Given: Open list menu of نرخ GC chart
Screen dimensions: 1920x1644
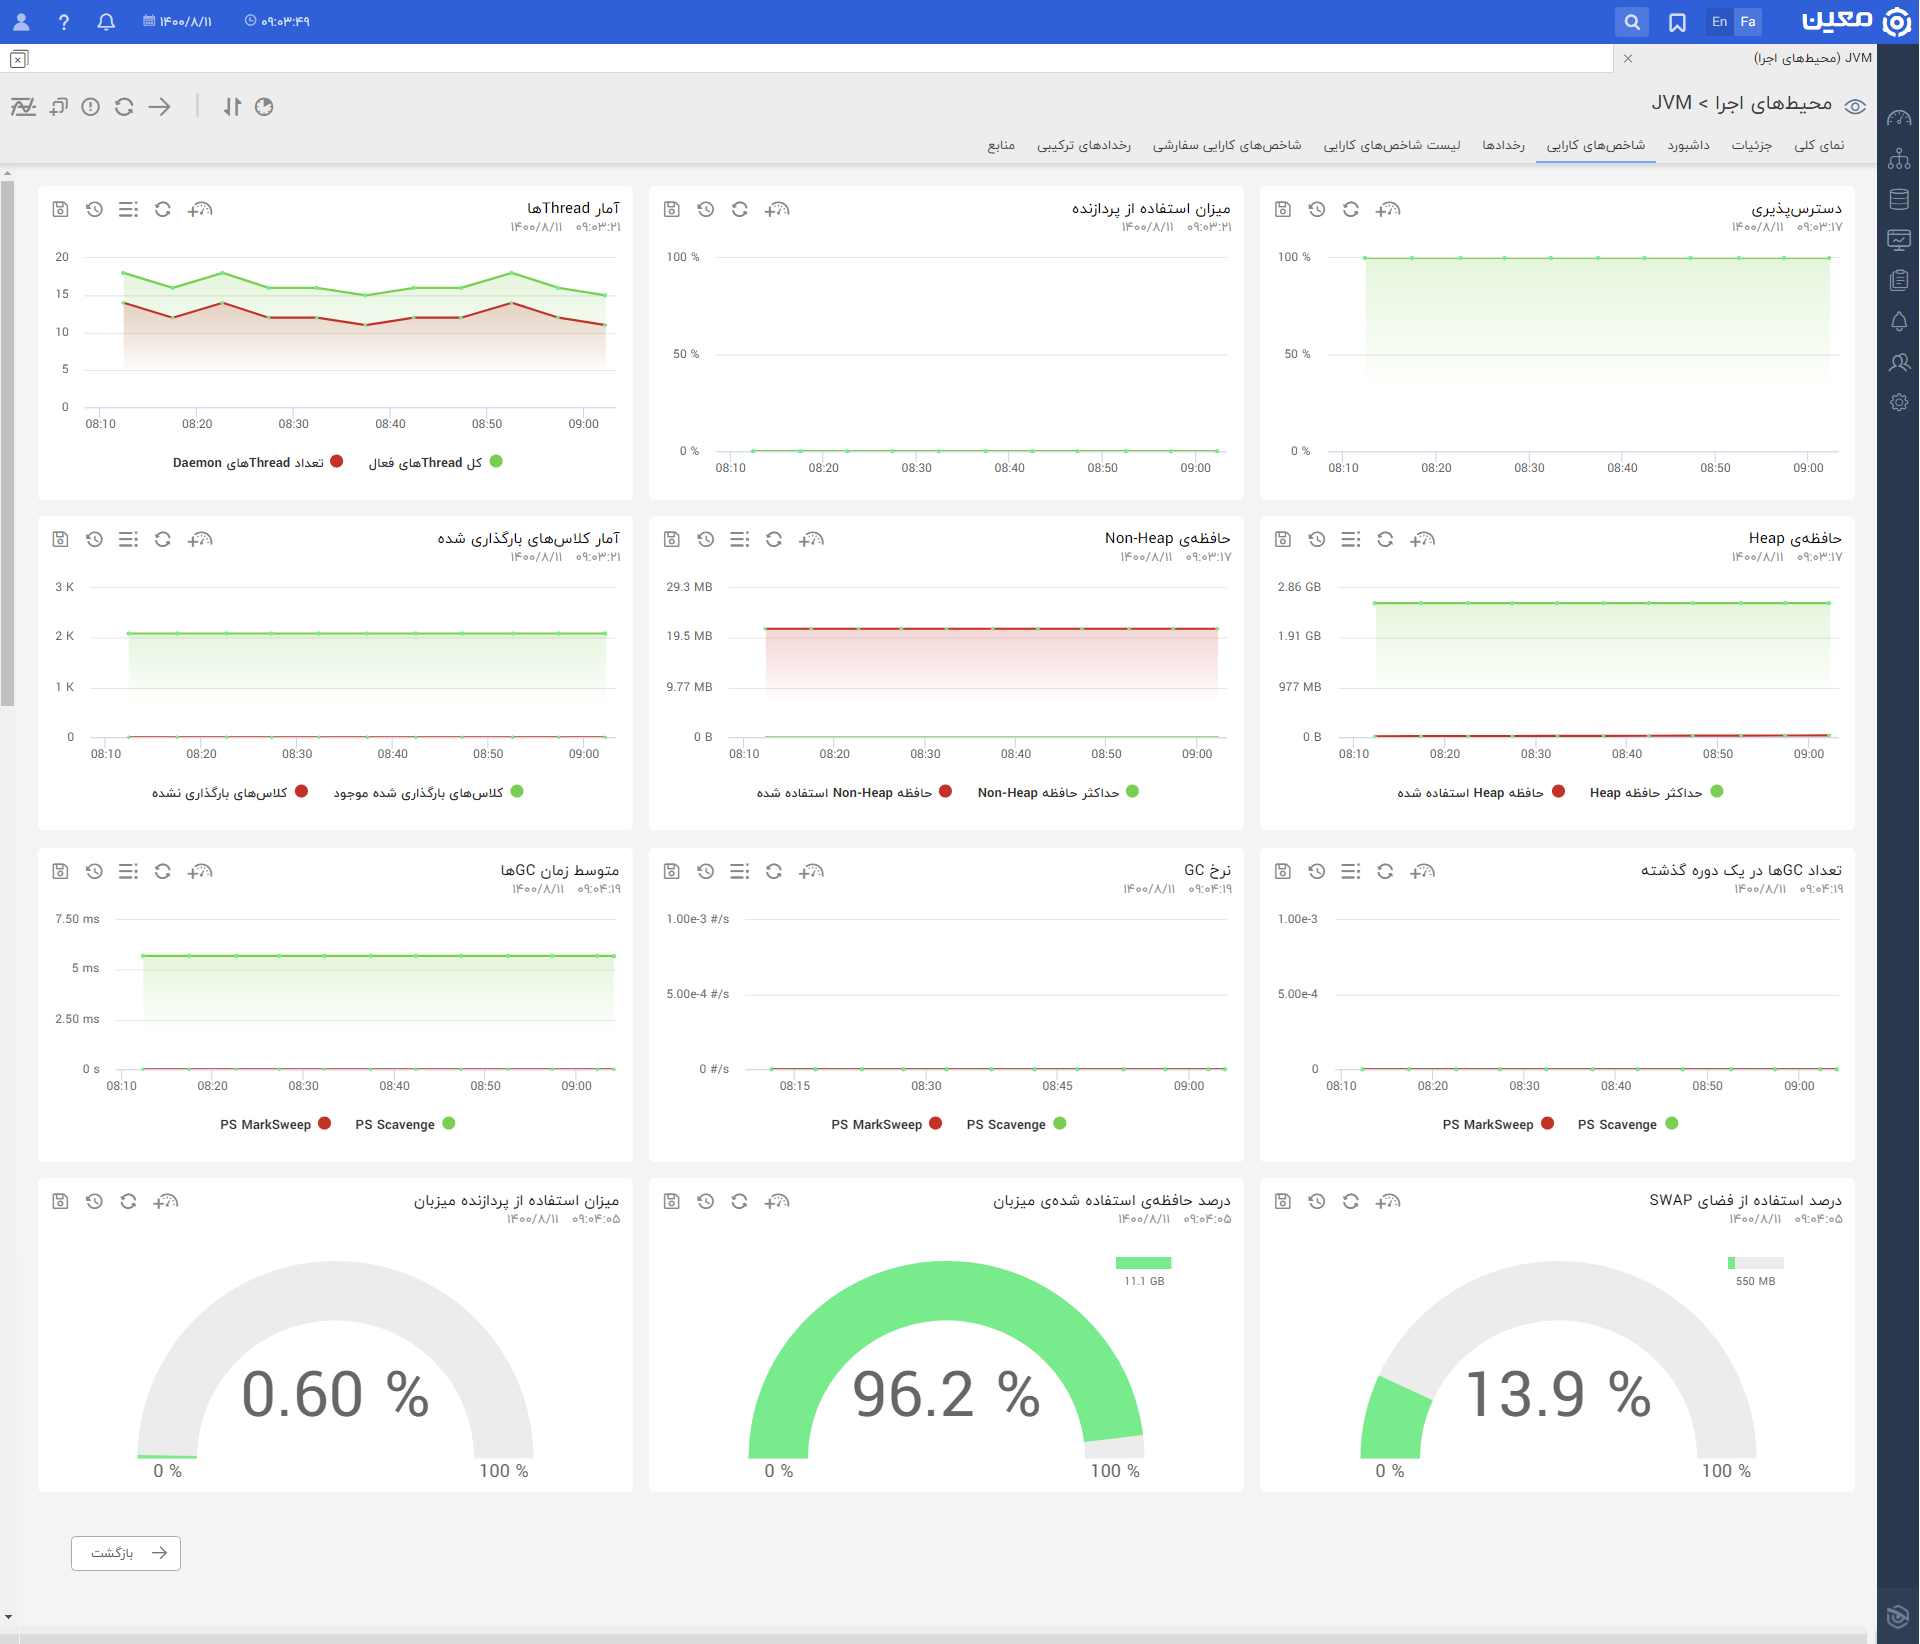Looking at the screenshot, I should (739, 871).
